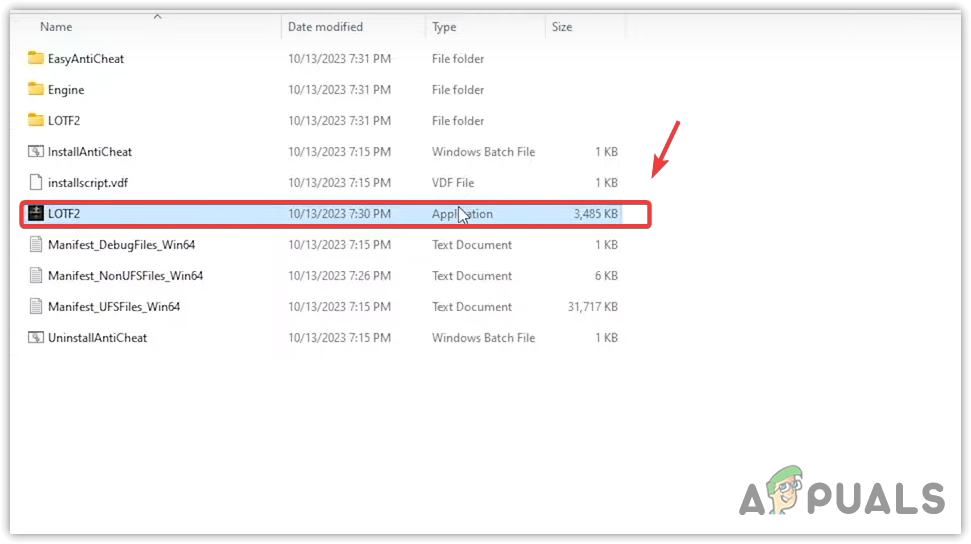Click the installscript.vdf file icon

(x=36, y=182)
